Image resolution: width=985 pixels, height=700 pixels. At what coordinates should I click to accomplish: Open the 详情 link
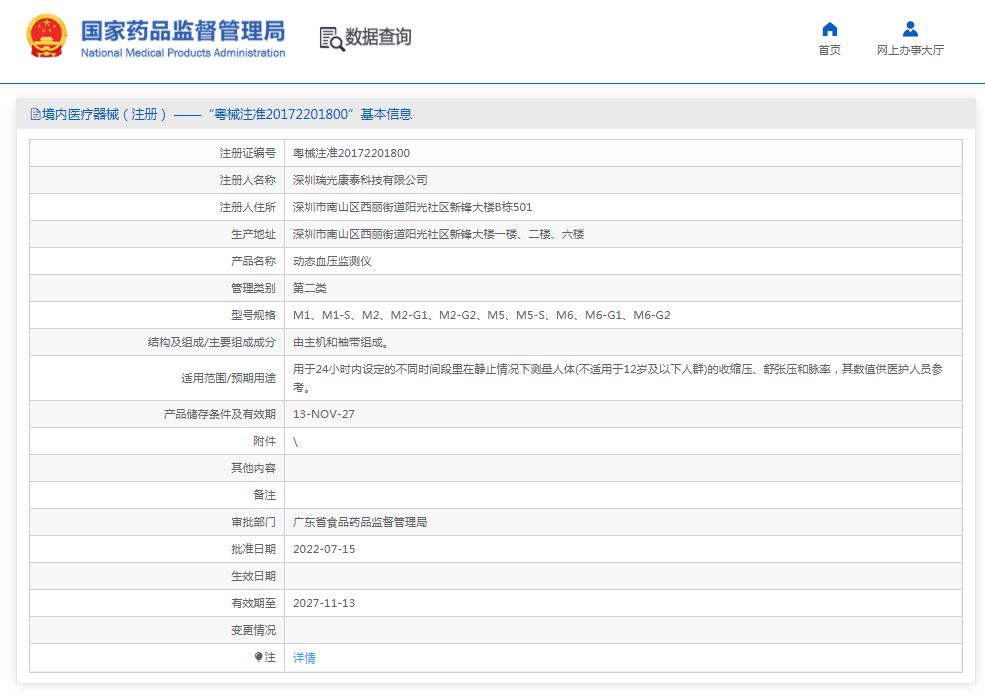click(304, 658)
